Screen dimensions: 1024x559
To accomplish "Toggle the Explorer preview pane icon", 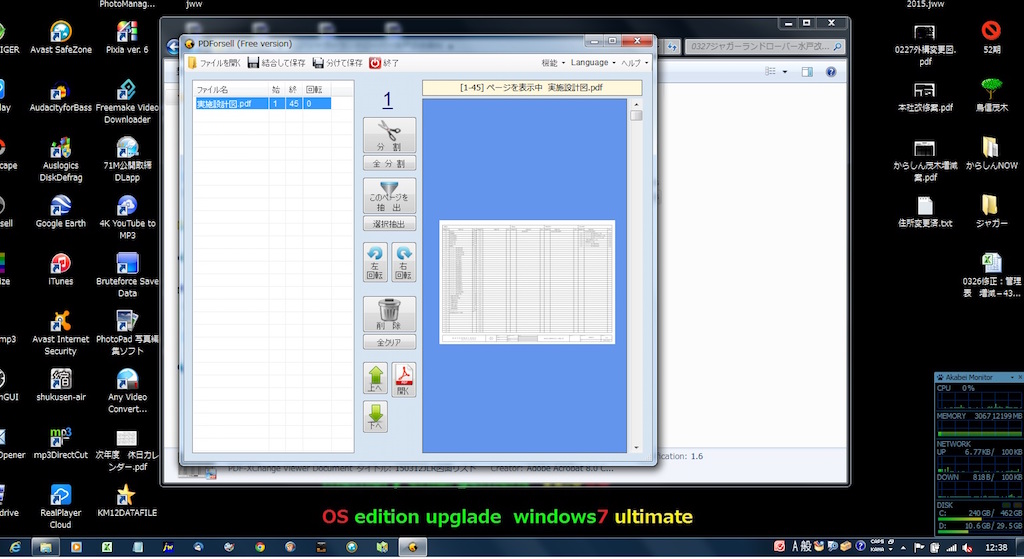I will coord(807,72).
